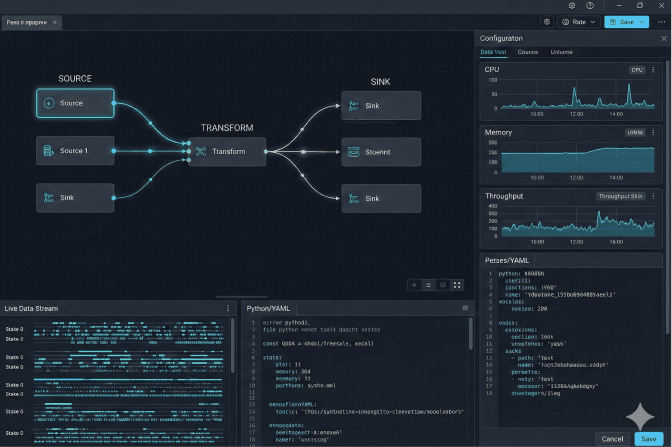Select the Transform node icon
The width and height of the screenshot is (672, 447).
click(200, 152)
